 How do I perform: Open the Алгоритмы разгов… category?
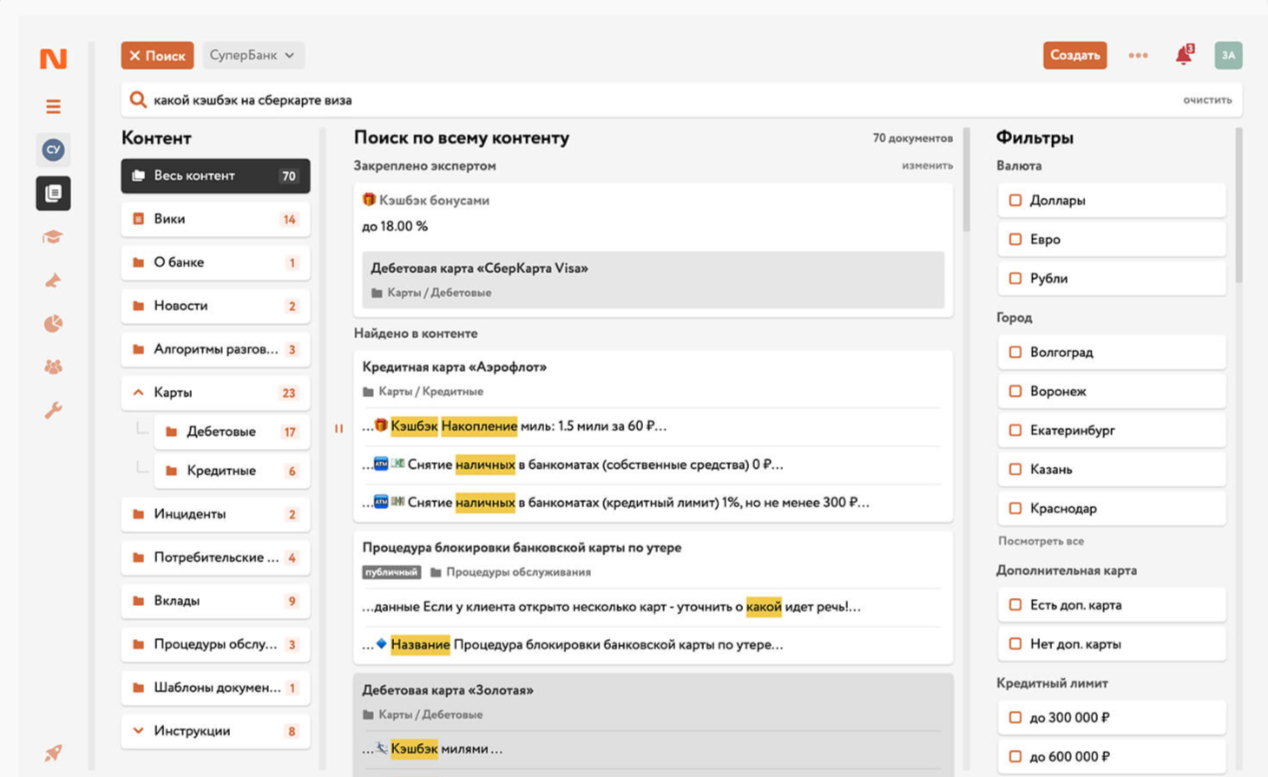pos(215,350)
